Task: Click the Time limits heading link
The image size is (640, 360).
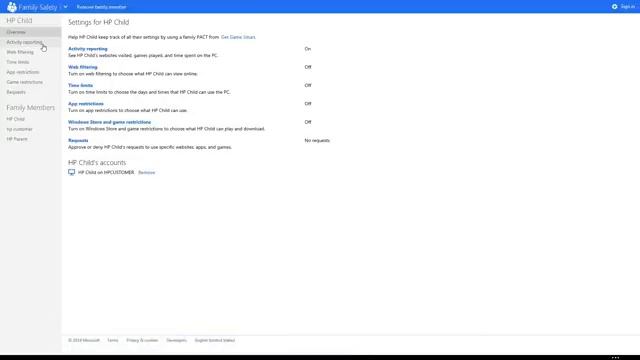Action: tap(80, 86)
